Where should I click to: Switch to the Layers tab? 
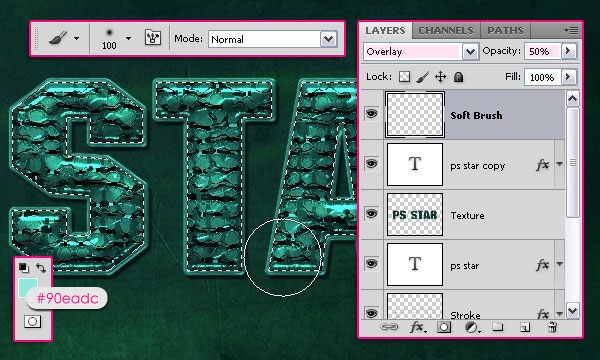point(385,31)
